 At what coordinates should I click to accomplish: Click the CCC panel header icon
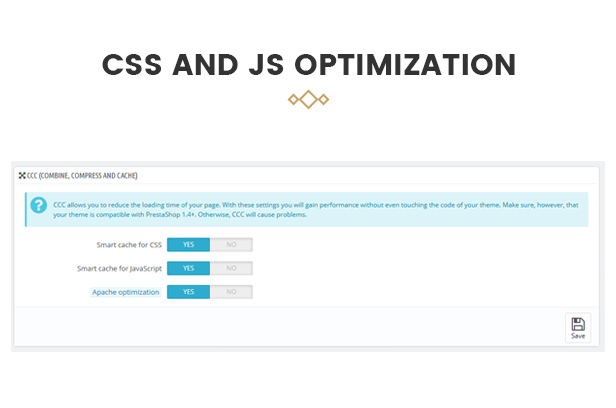tap(22, 176)
